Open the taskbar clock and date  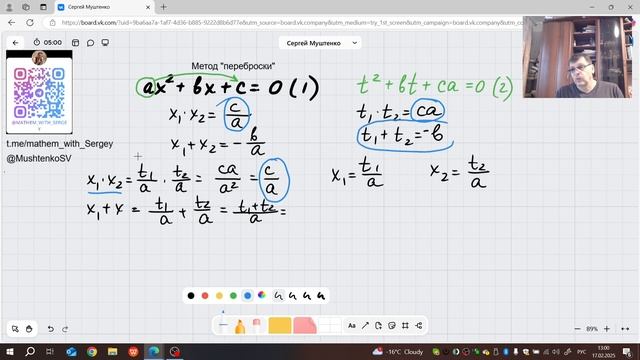pyautogui.click(x=603, y=351)
